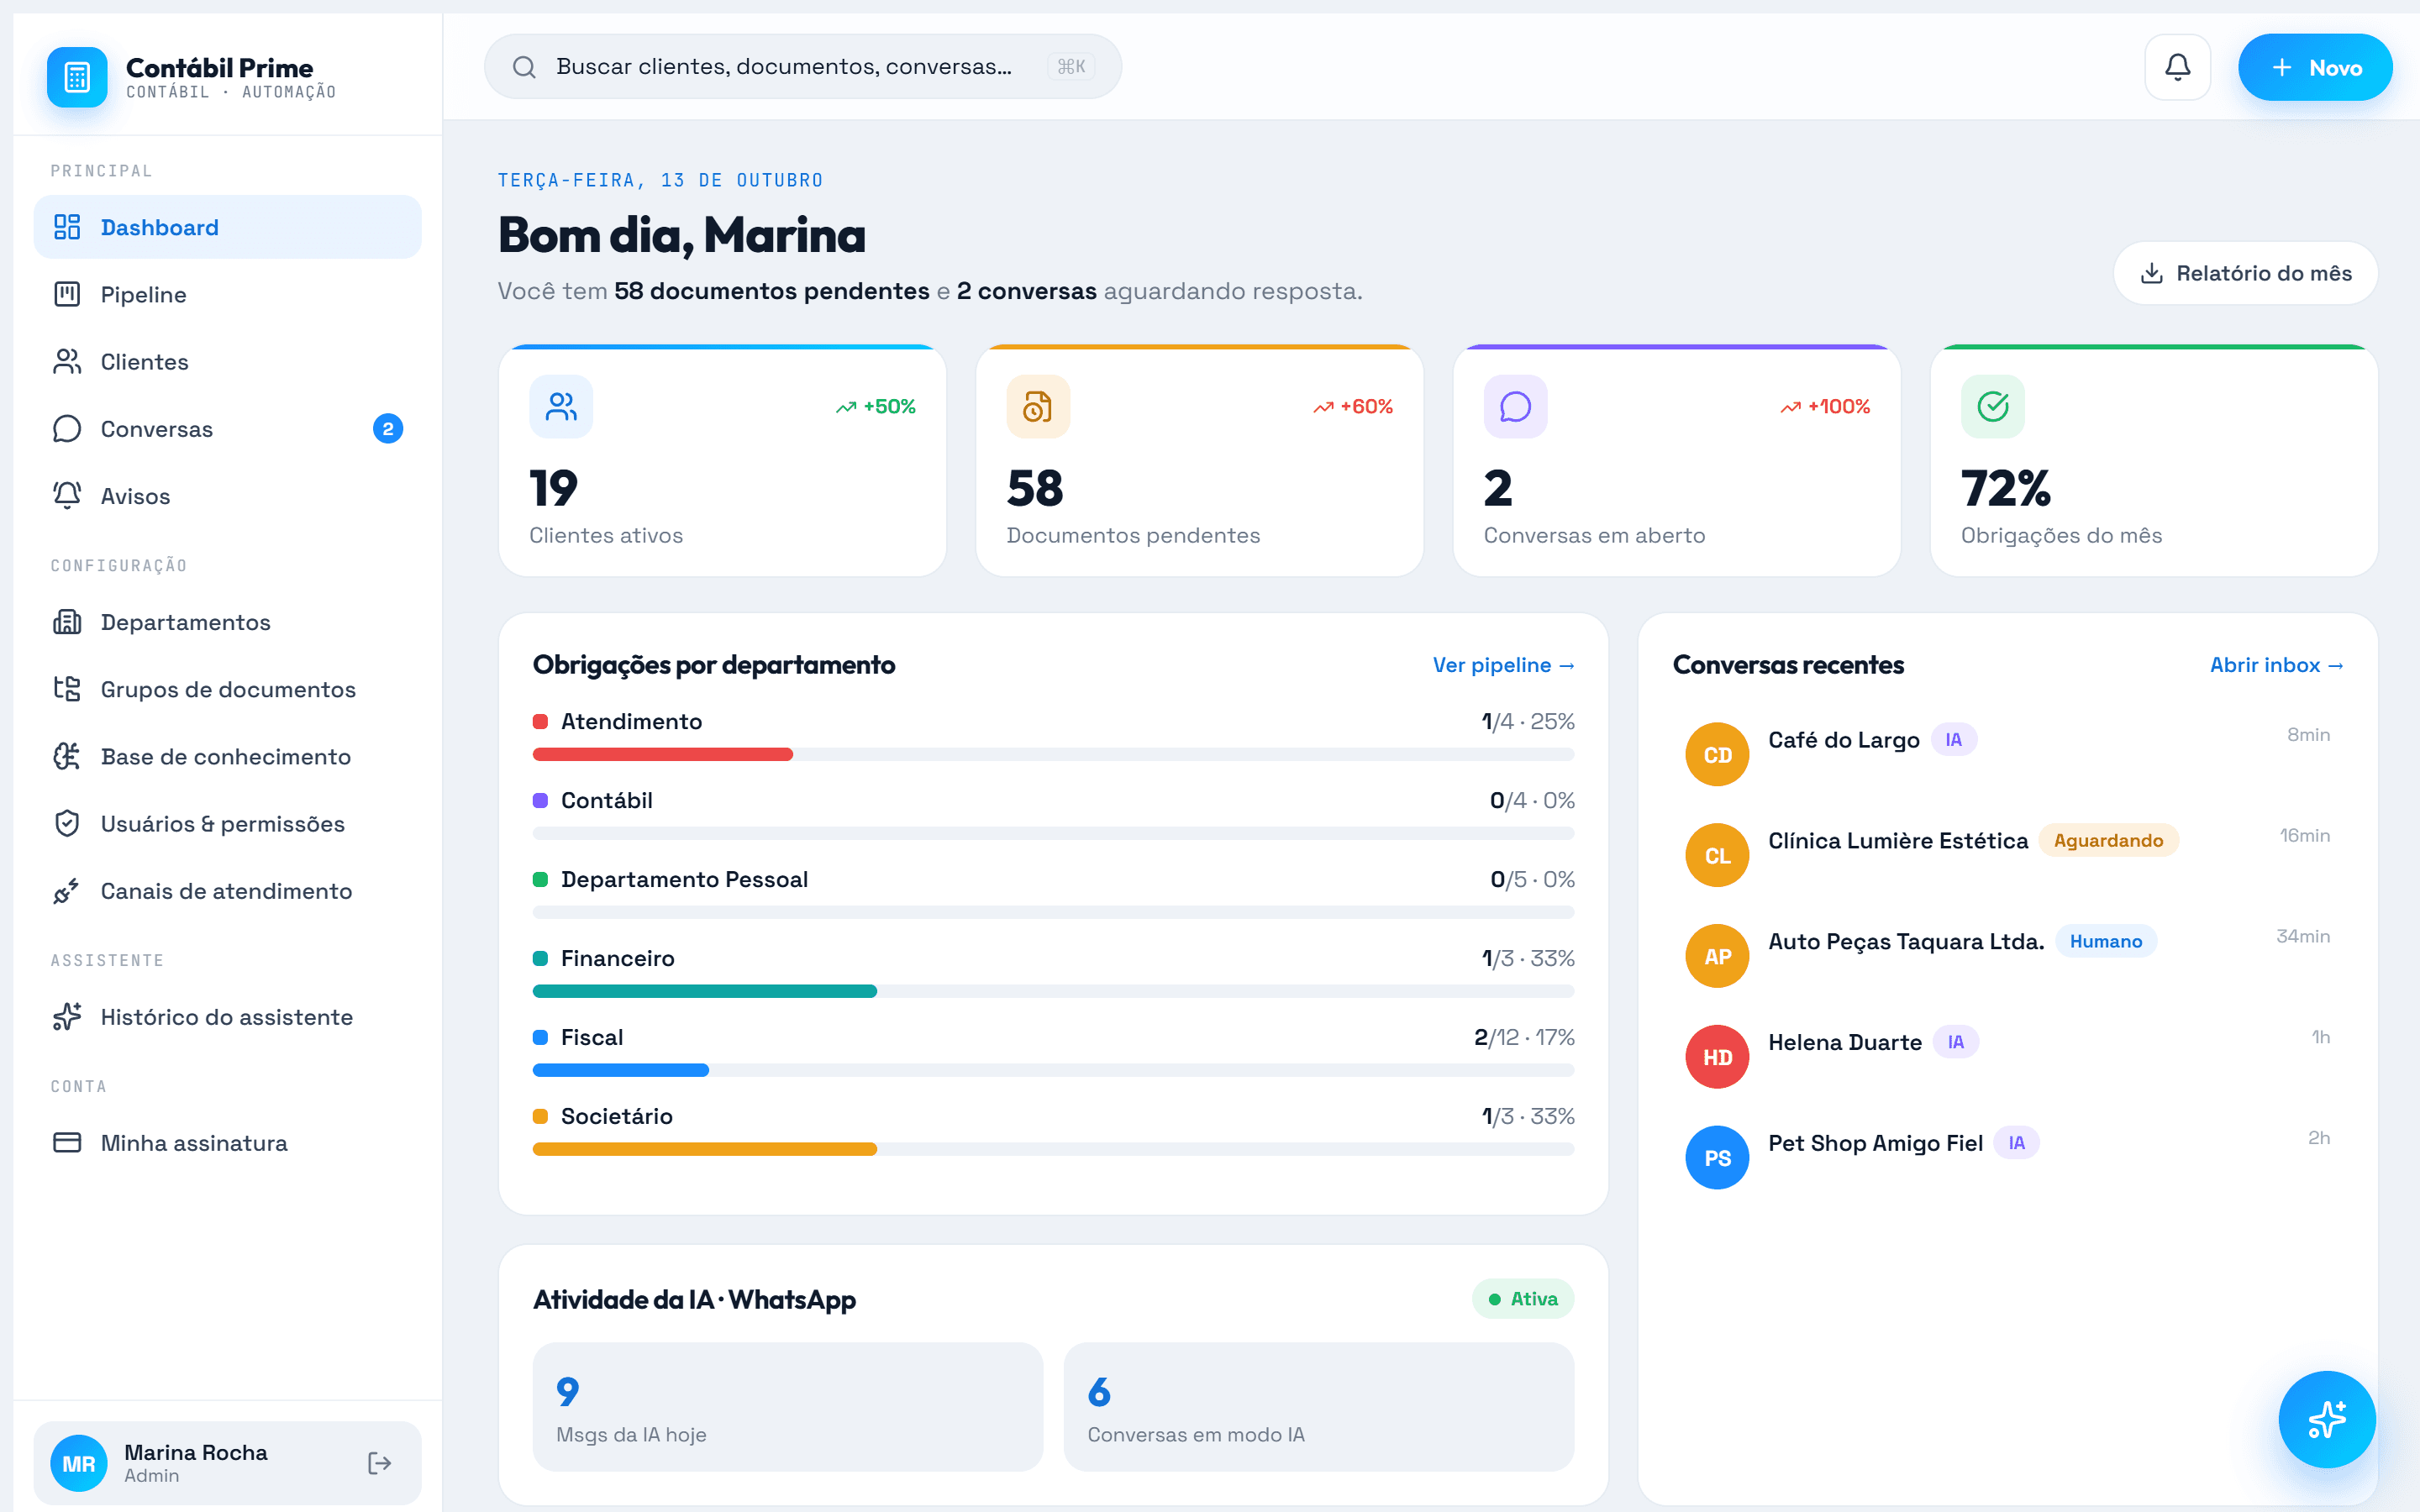Image resolution: width=2420 pixels, height=1512 pixels.
Task: Click the ⌘K shortcut hint in search
Action: click(x=1070, y=67)
